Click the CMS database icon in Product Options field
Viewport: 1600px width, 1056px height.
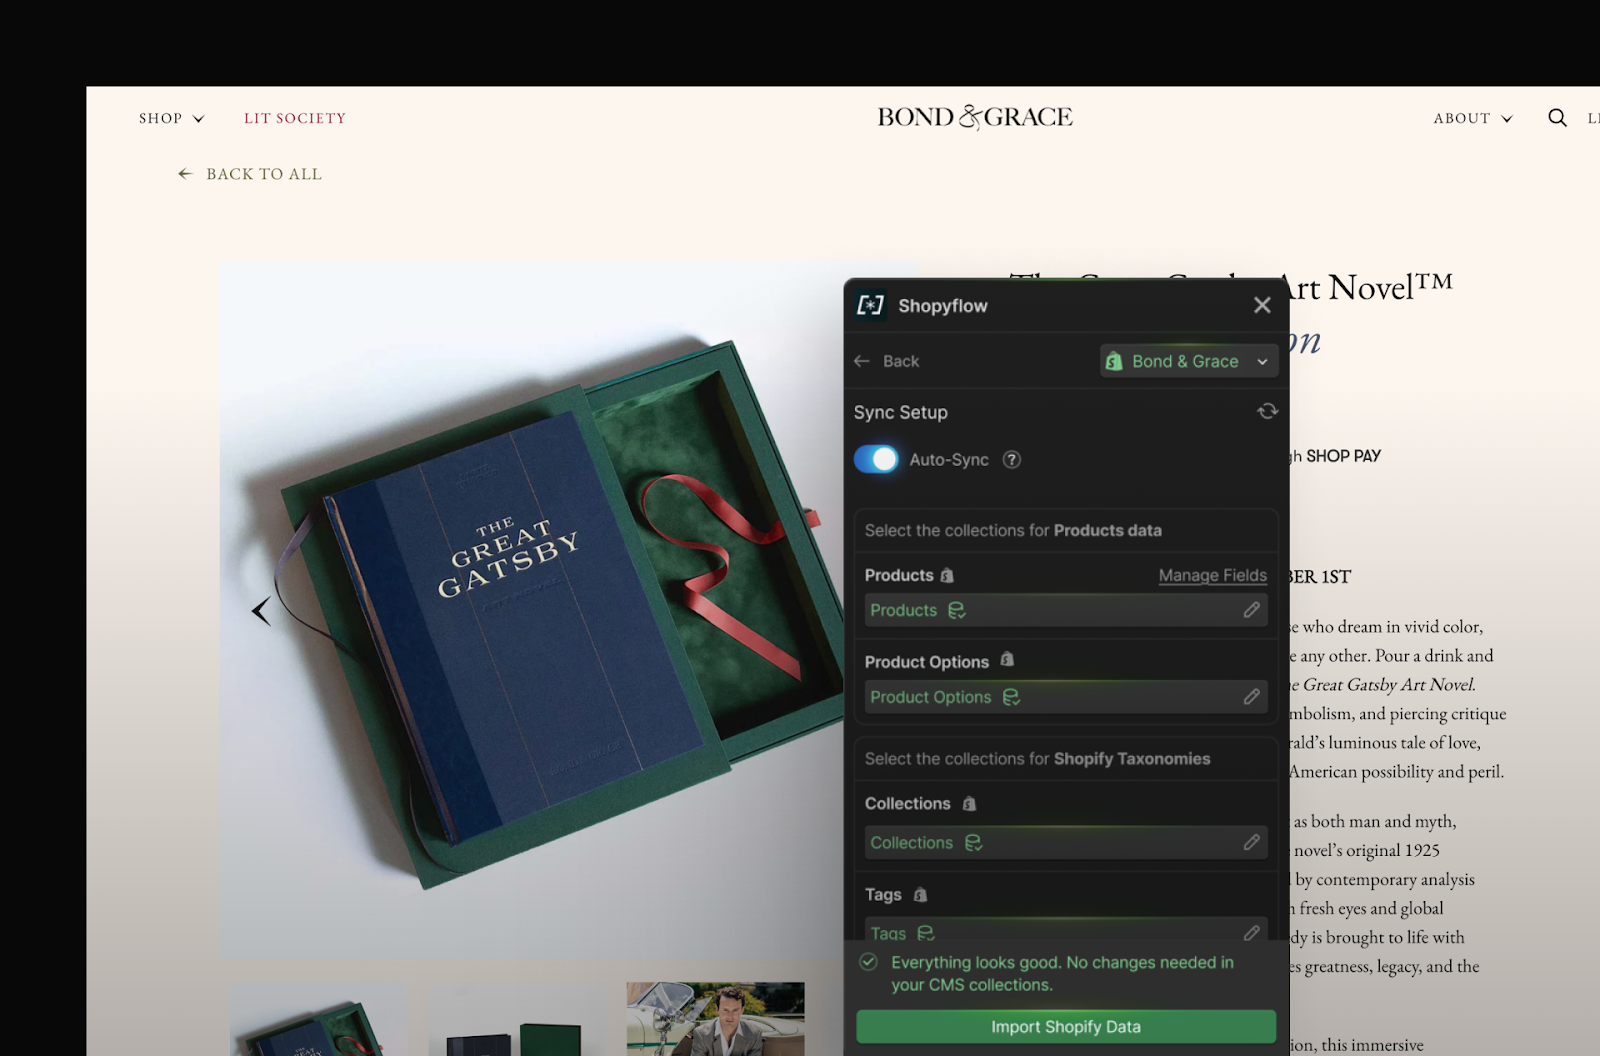coord(1011,697)
